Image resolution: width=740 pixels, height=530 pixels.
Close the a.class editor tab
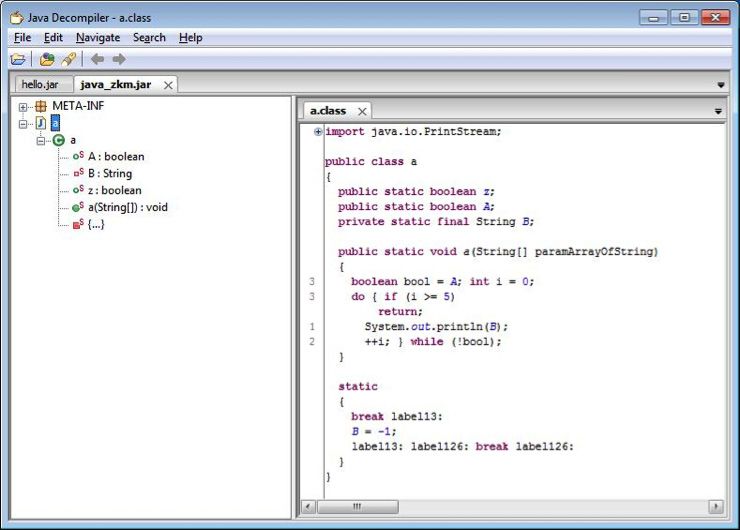(362, 111)
